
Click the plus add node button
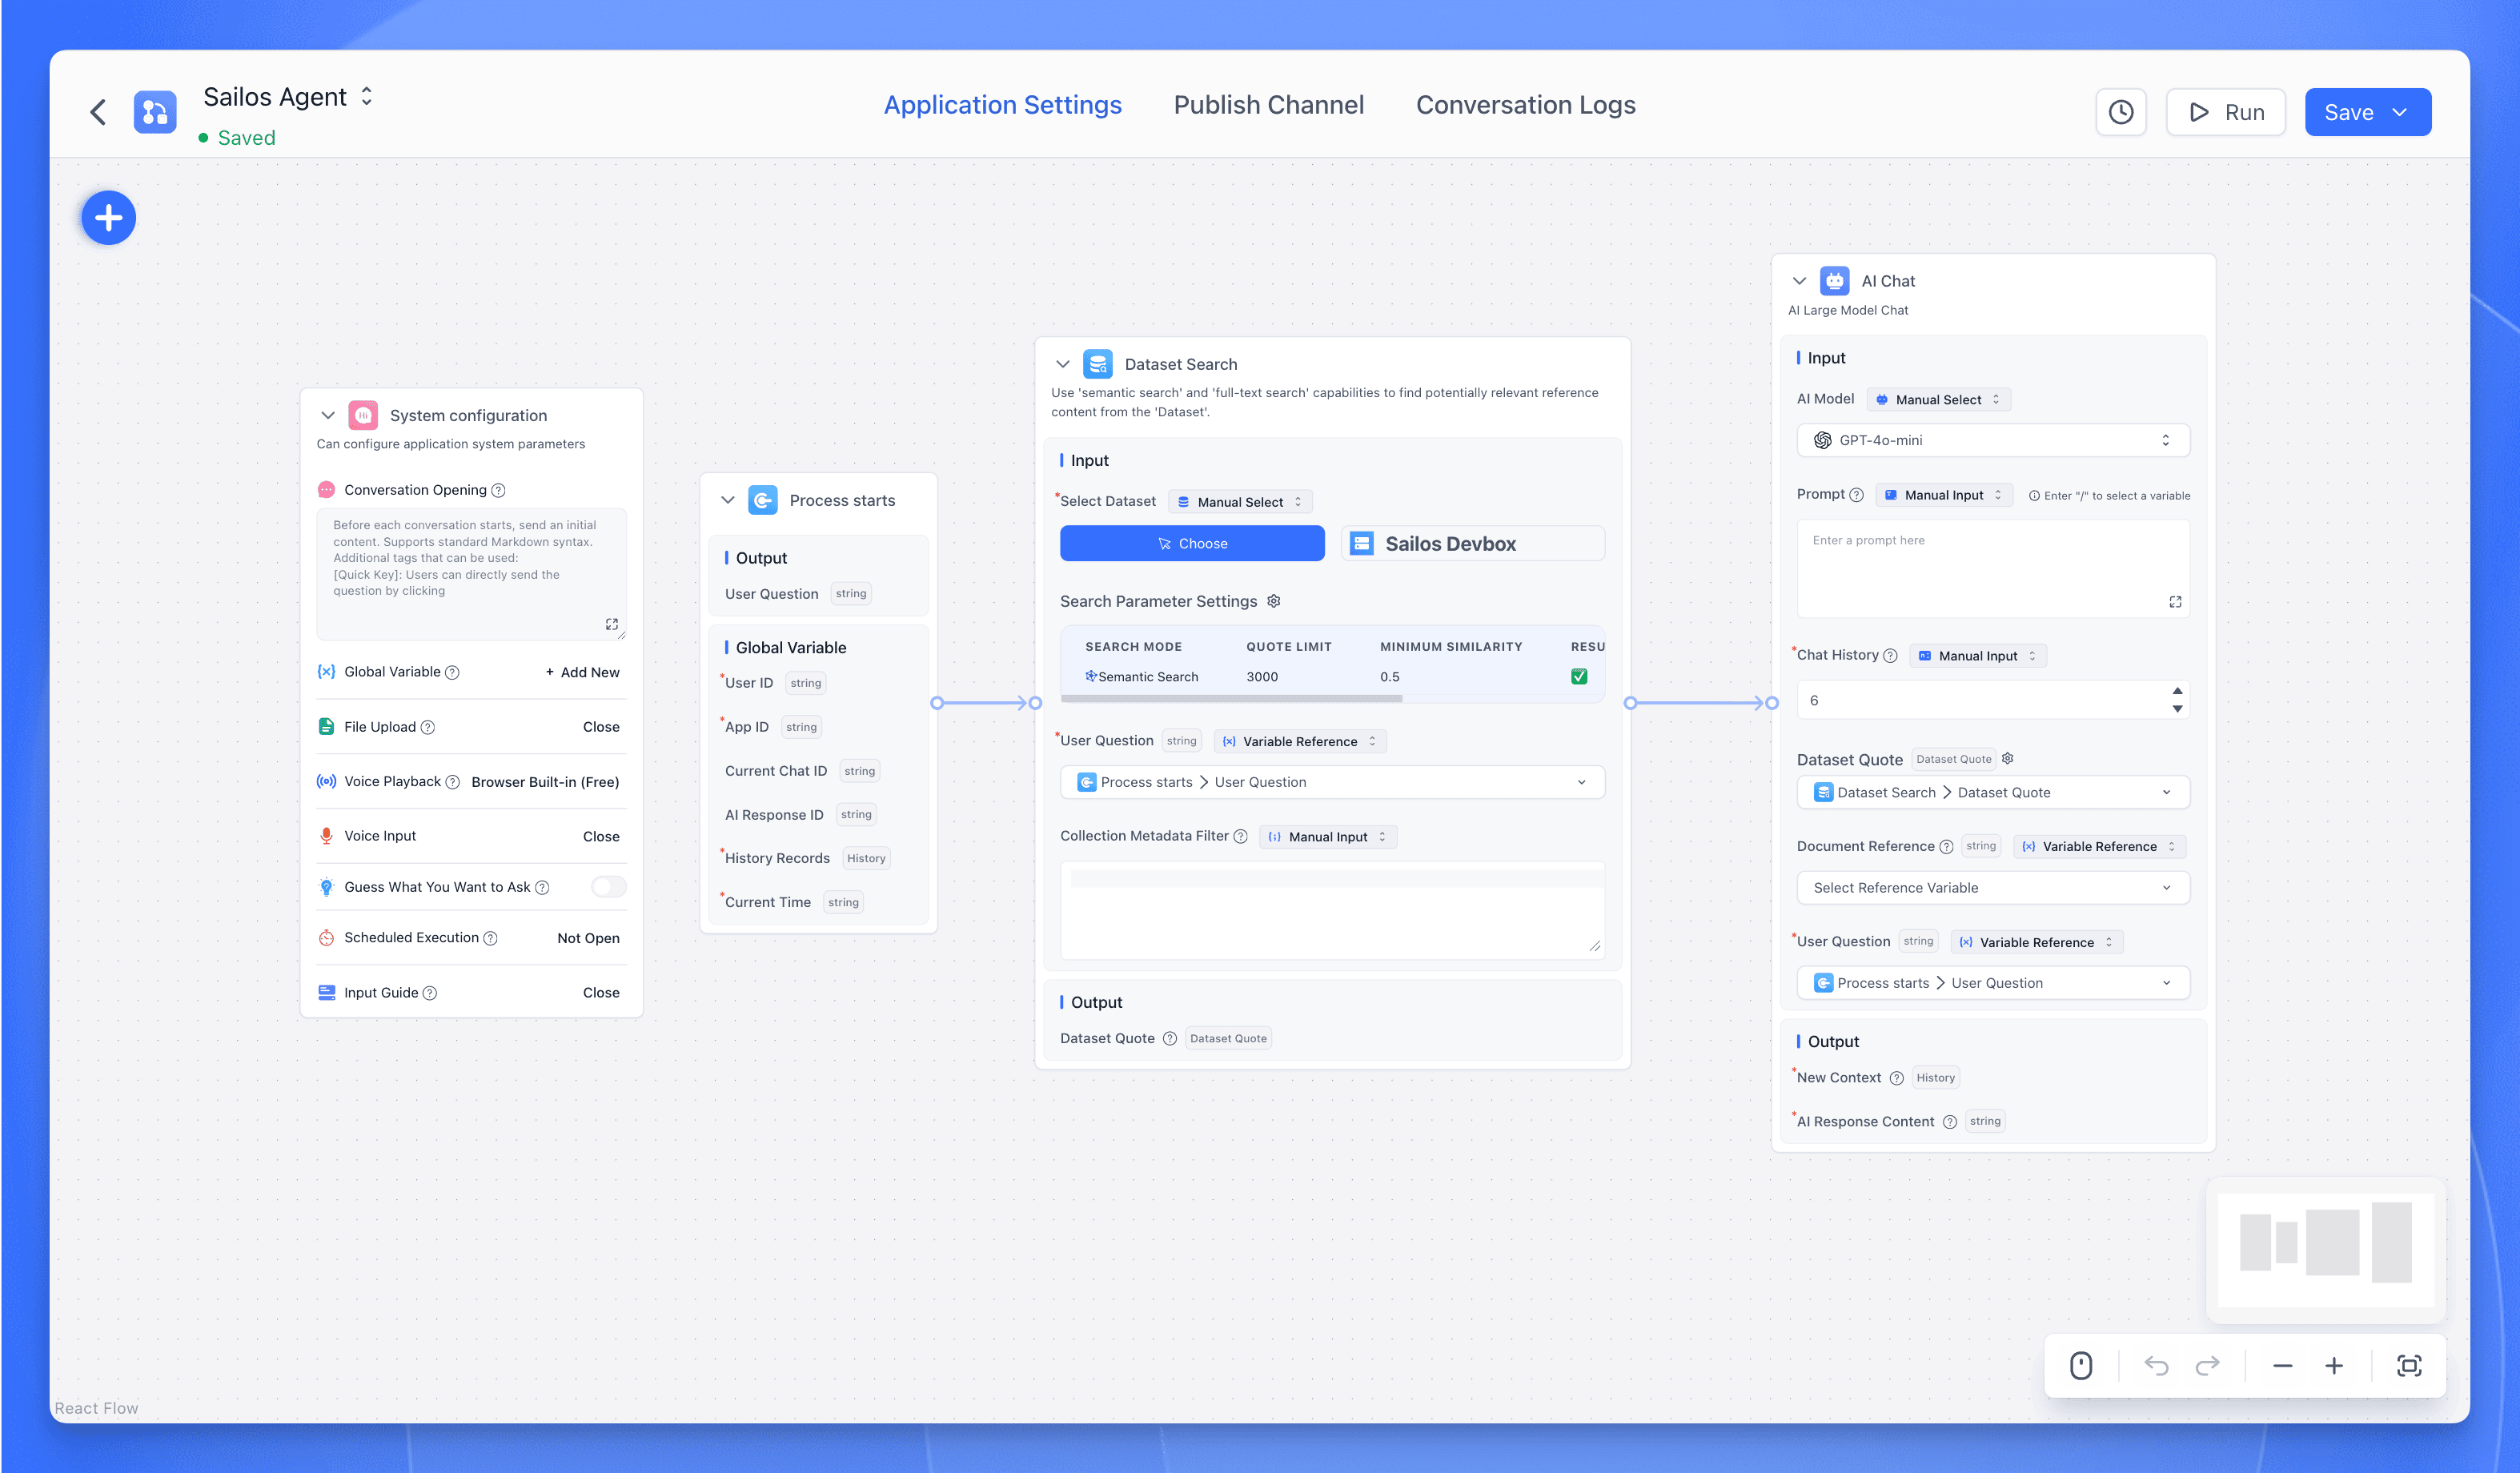tap(109, 218)
